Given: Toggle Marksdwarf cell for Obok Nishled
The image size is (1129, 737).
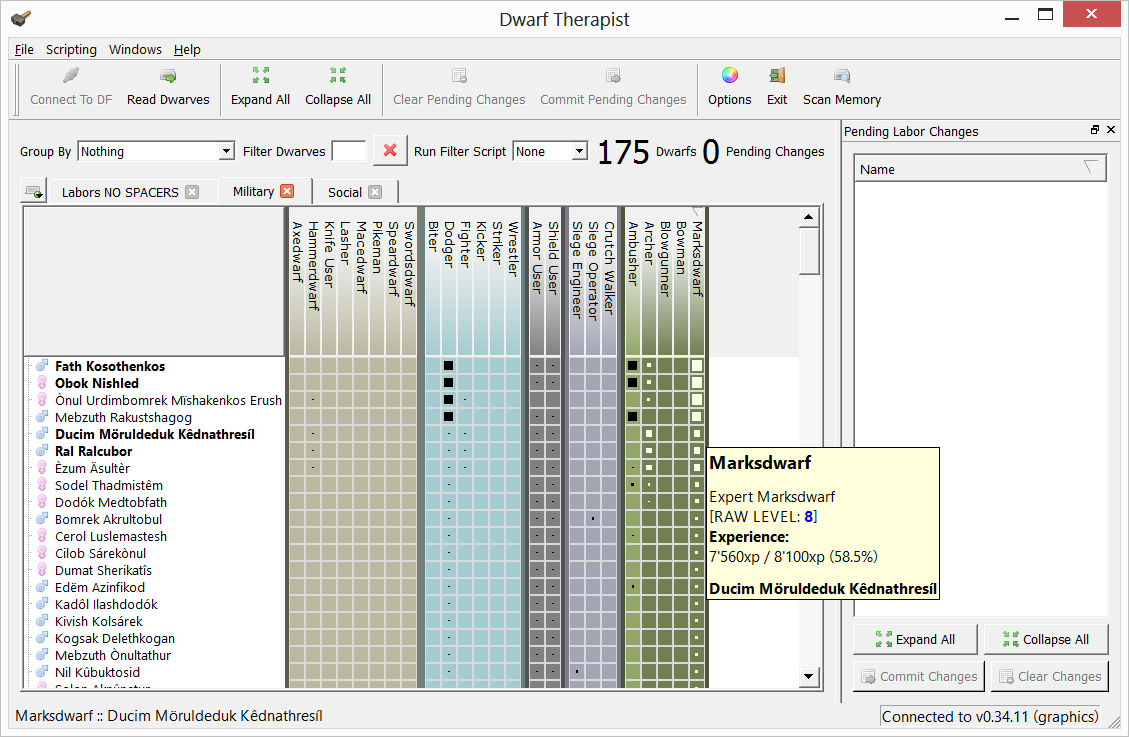Looking at the screenshot, I should (696, 383).
